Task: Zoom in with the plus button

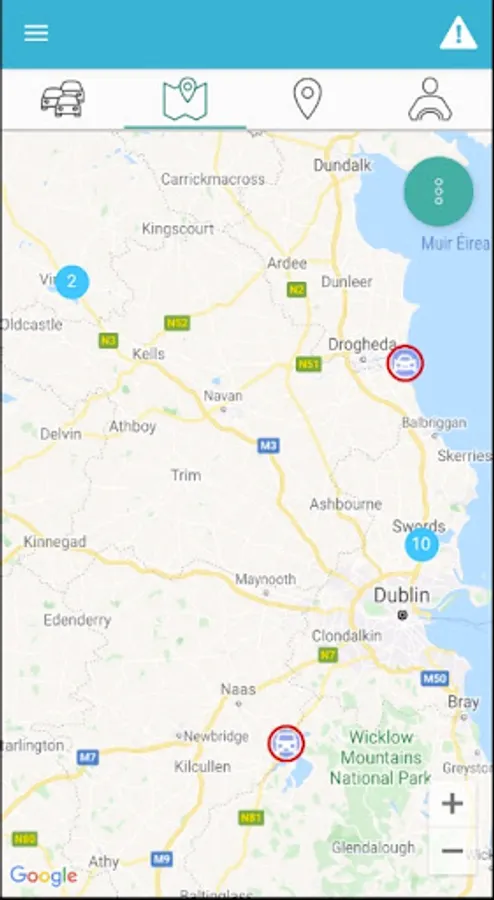Action: pyautogui.click(x=452, y=804)
